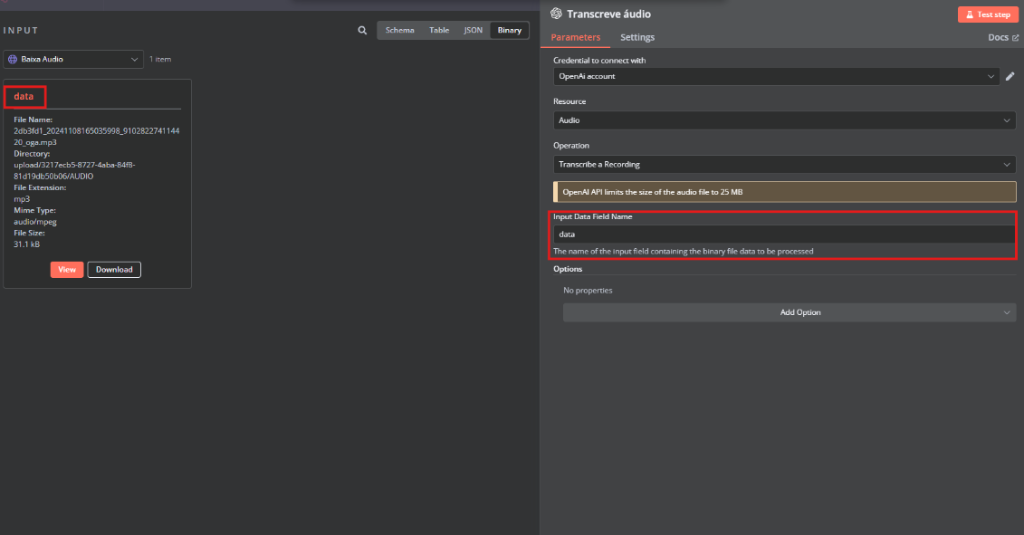Click the data binary key heading

tap(24, 97)
